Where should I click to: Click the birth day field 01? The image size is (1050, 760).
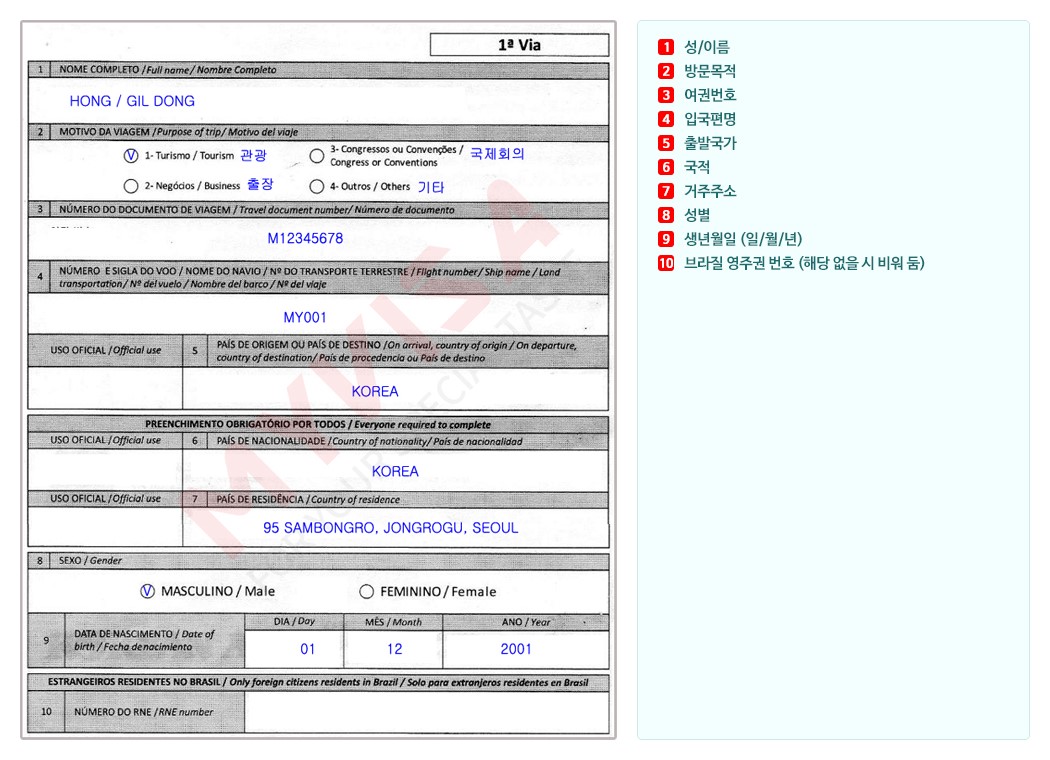[x=294, y=649]
